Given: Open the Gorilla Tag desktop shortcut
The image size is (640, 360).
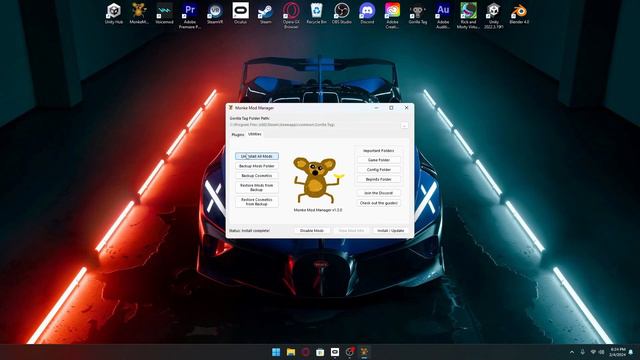Looking at the screenshot, I should (418, 13).
